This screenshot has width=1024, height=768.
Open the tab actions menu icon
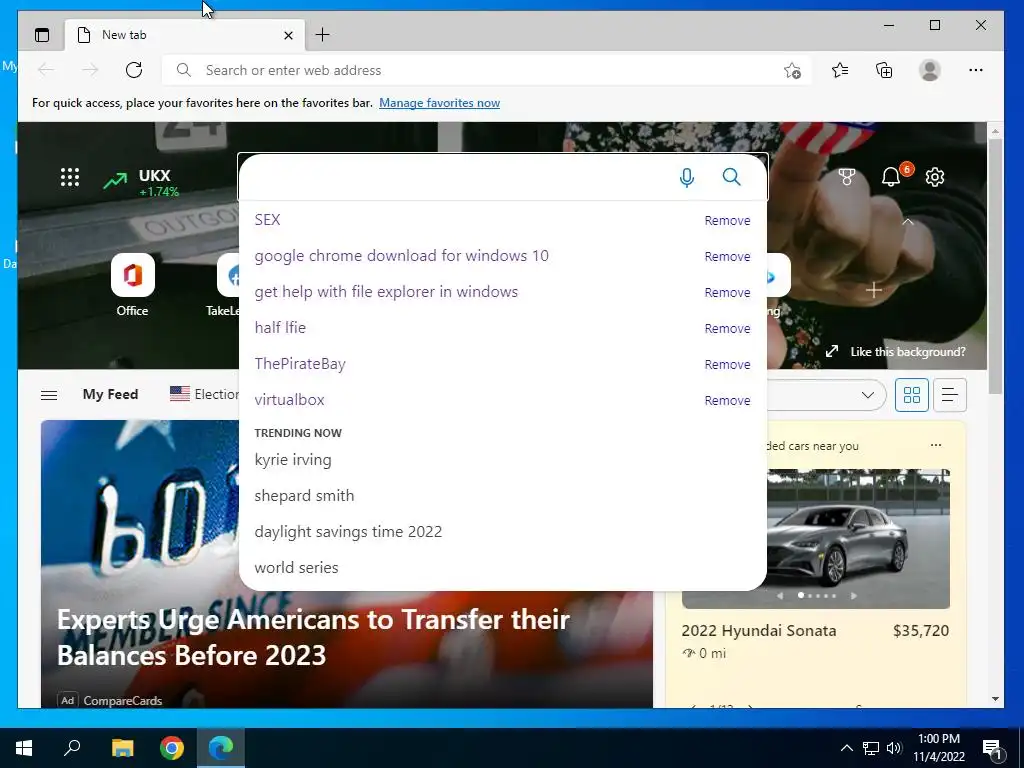tap(42, 35)
